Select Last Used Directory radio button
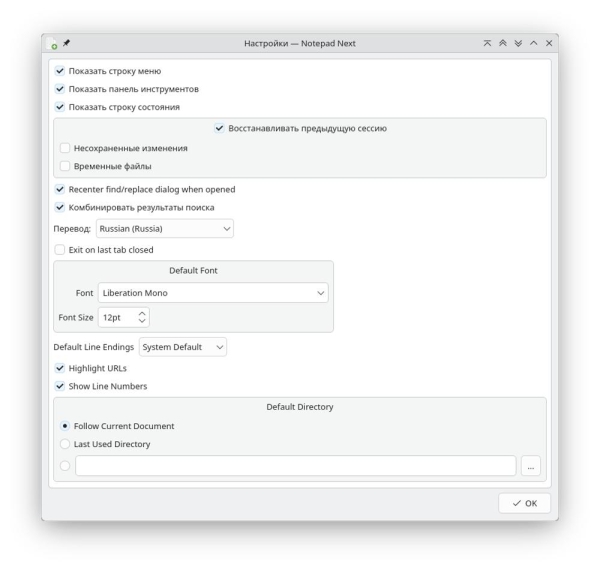This screenshot has width=600, height=570. coord(65,444)
